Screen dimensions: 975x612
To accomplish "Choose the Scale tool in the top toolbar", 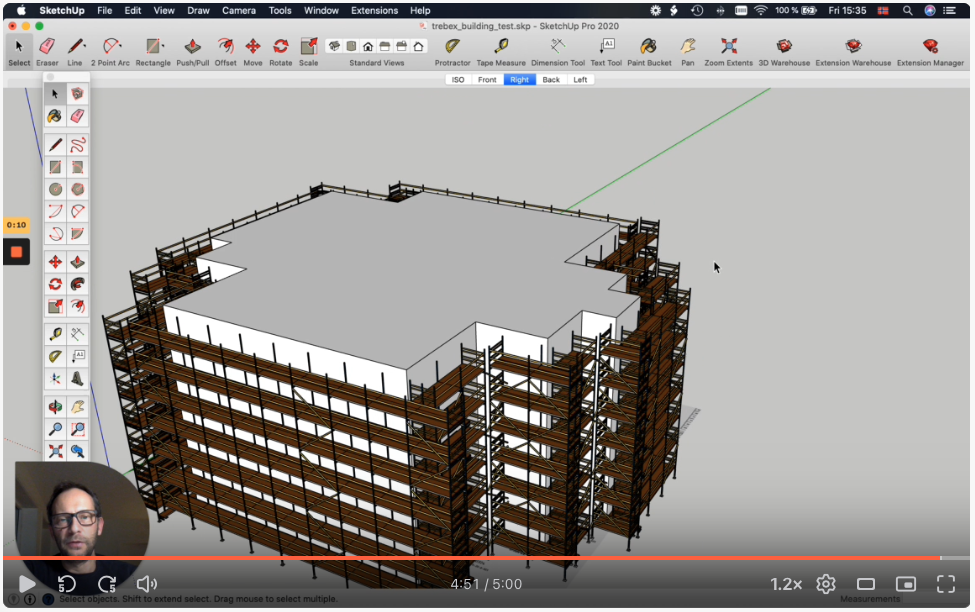I will [308, 52].
